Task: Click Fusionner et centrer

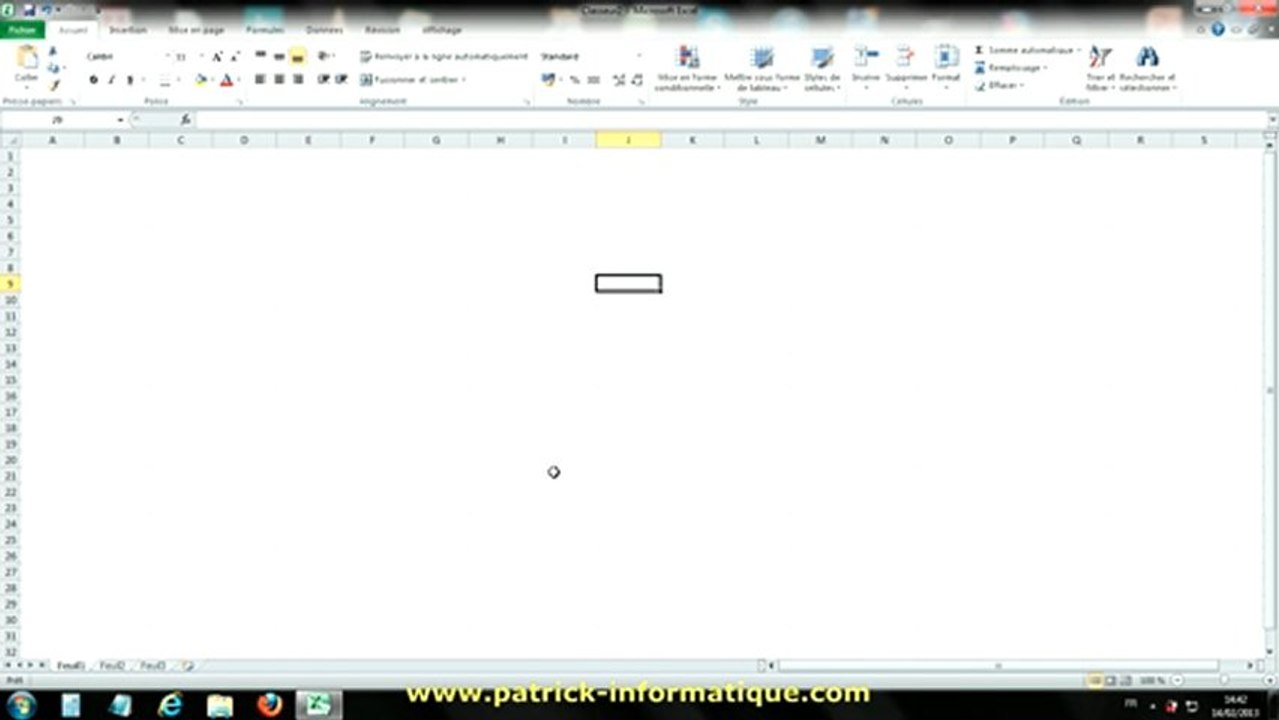Action: (x=413, y=79)
